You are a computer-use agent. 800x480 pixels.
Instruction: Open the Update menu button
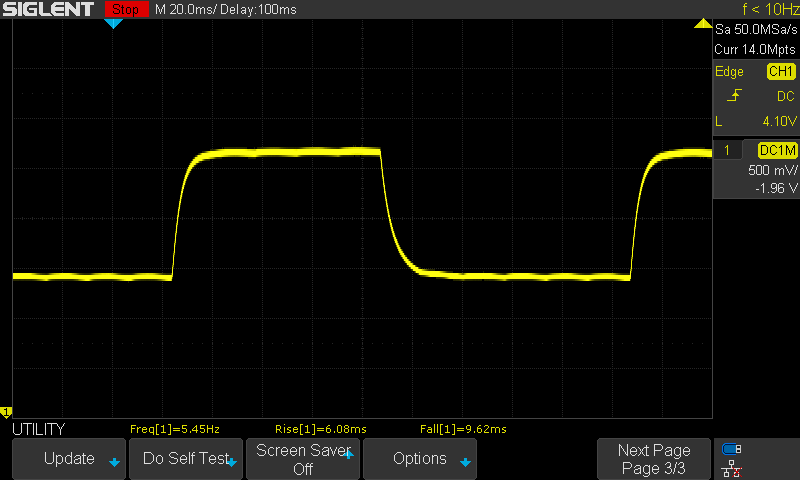(x=69, y=459)
